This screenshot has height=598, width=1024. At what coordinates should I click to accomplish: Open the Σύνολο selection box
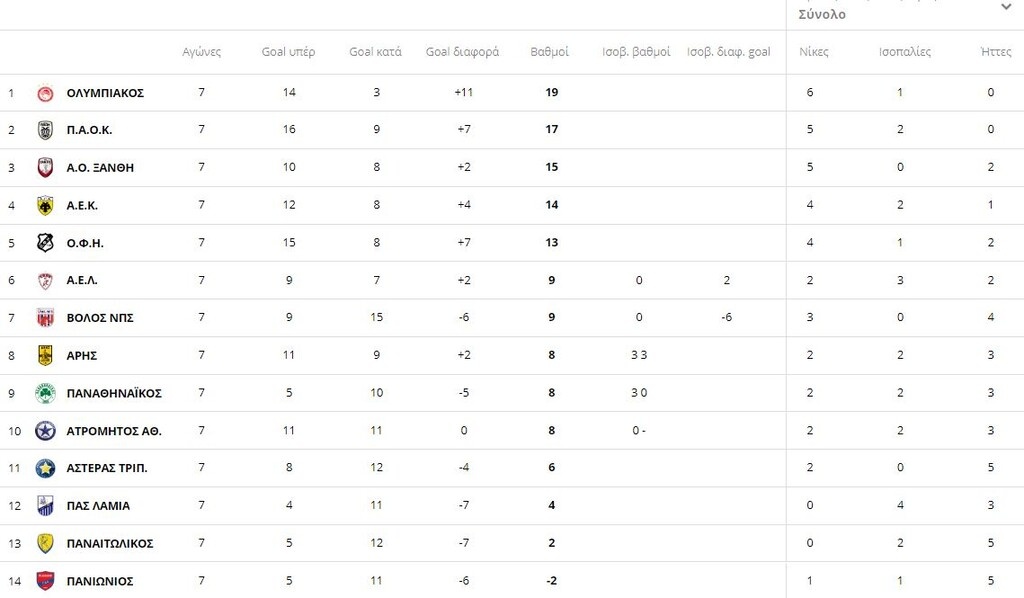pos(905,14)
